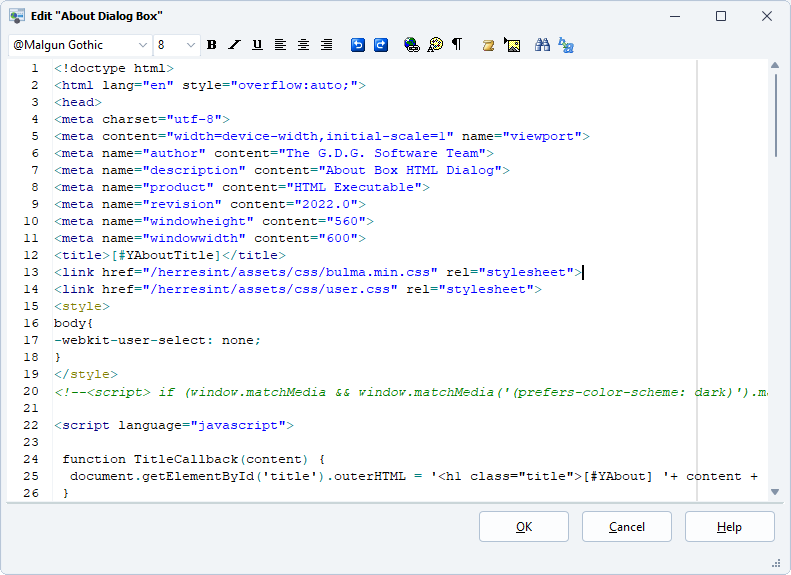This screenshot has width=791, height=575.
Task: Align text to the left
Action: 280,45
